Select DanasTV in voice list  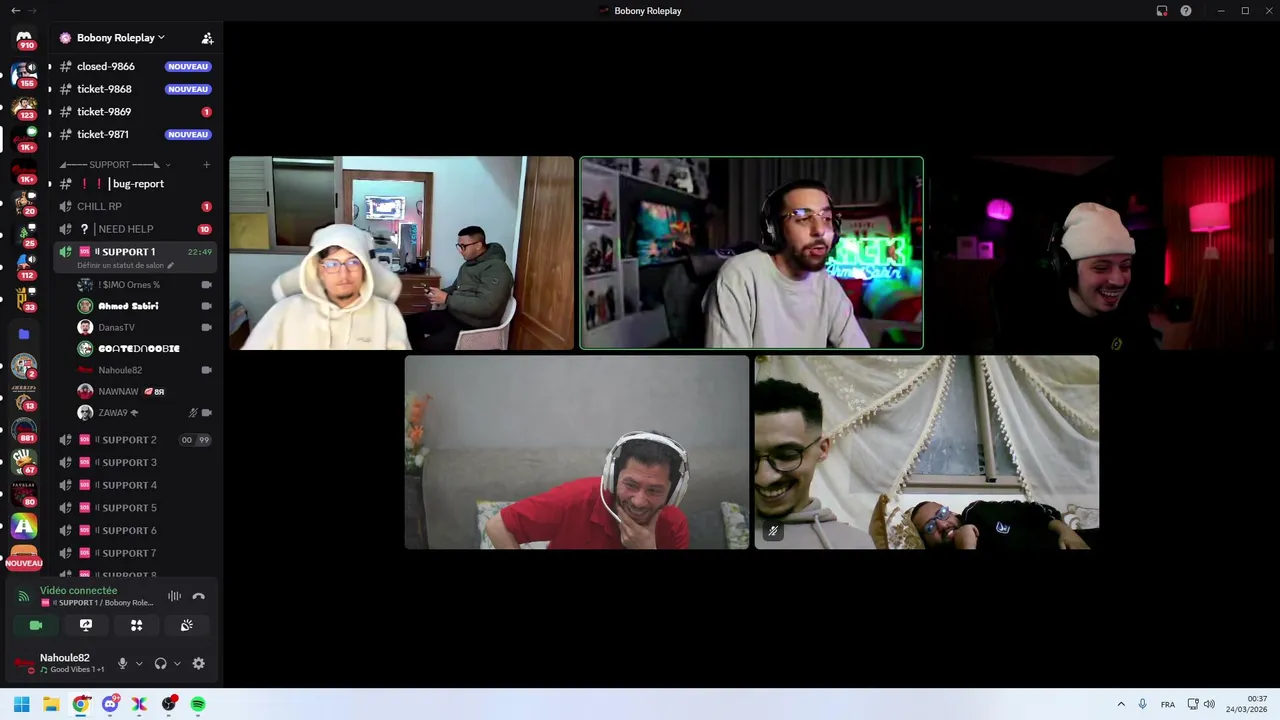145,327
